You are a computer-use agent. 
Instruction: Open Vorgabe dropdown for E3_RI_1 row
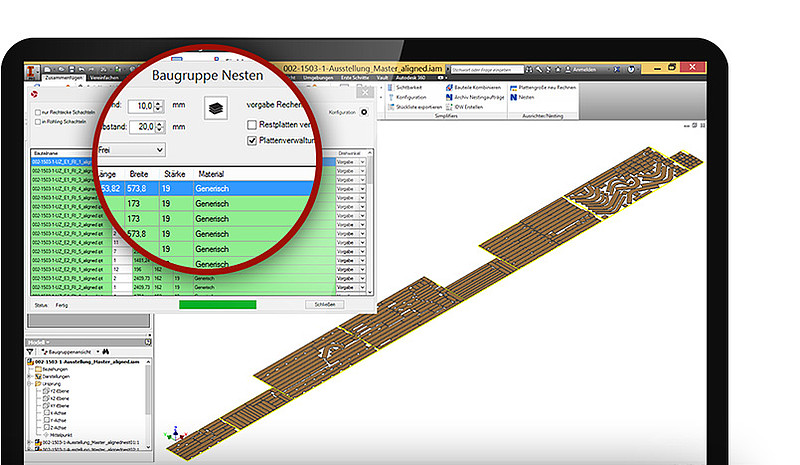(x=363, y=278)
